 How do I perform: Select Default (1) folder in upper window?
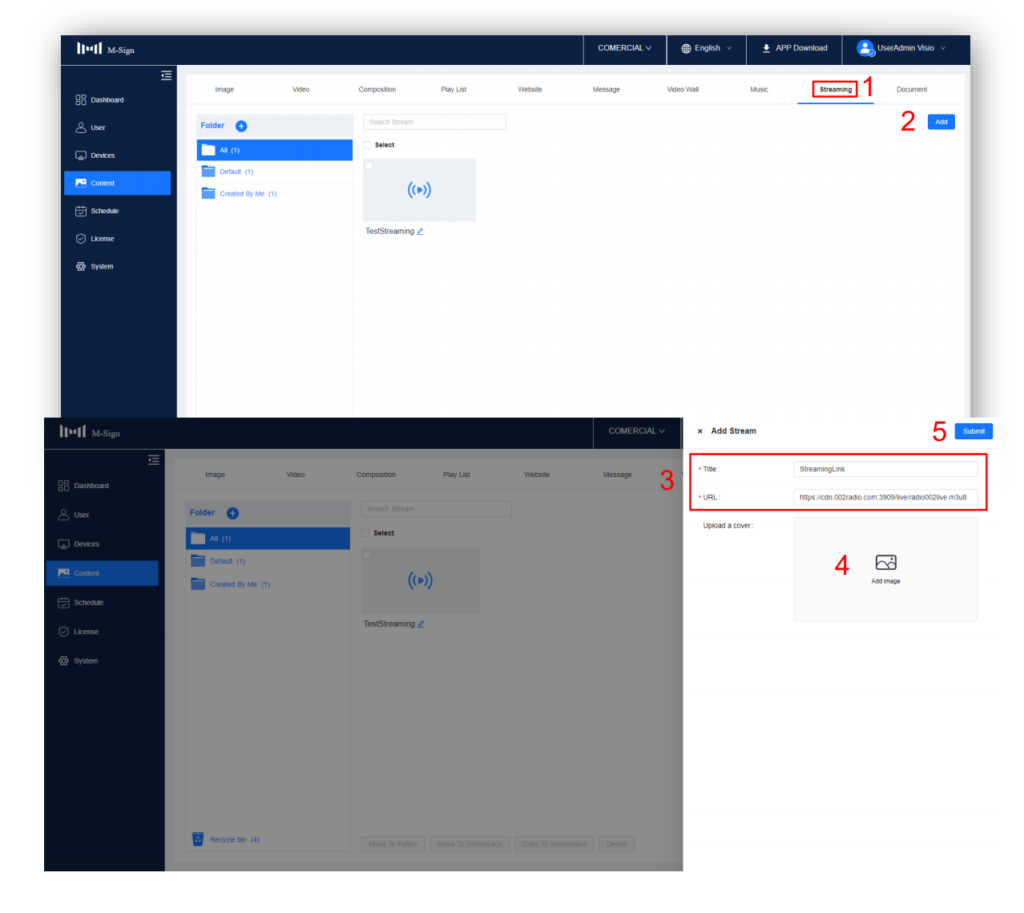click(274, 172)
